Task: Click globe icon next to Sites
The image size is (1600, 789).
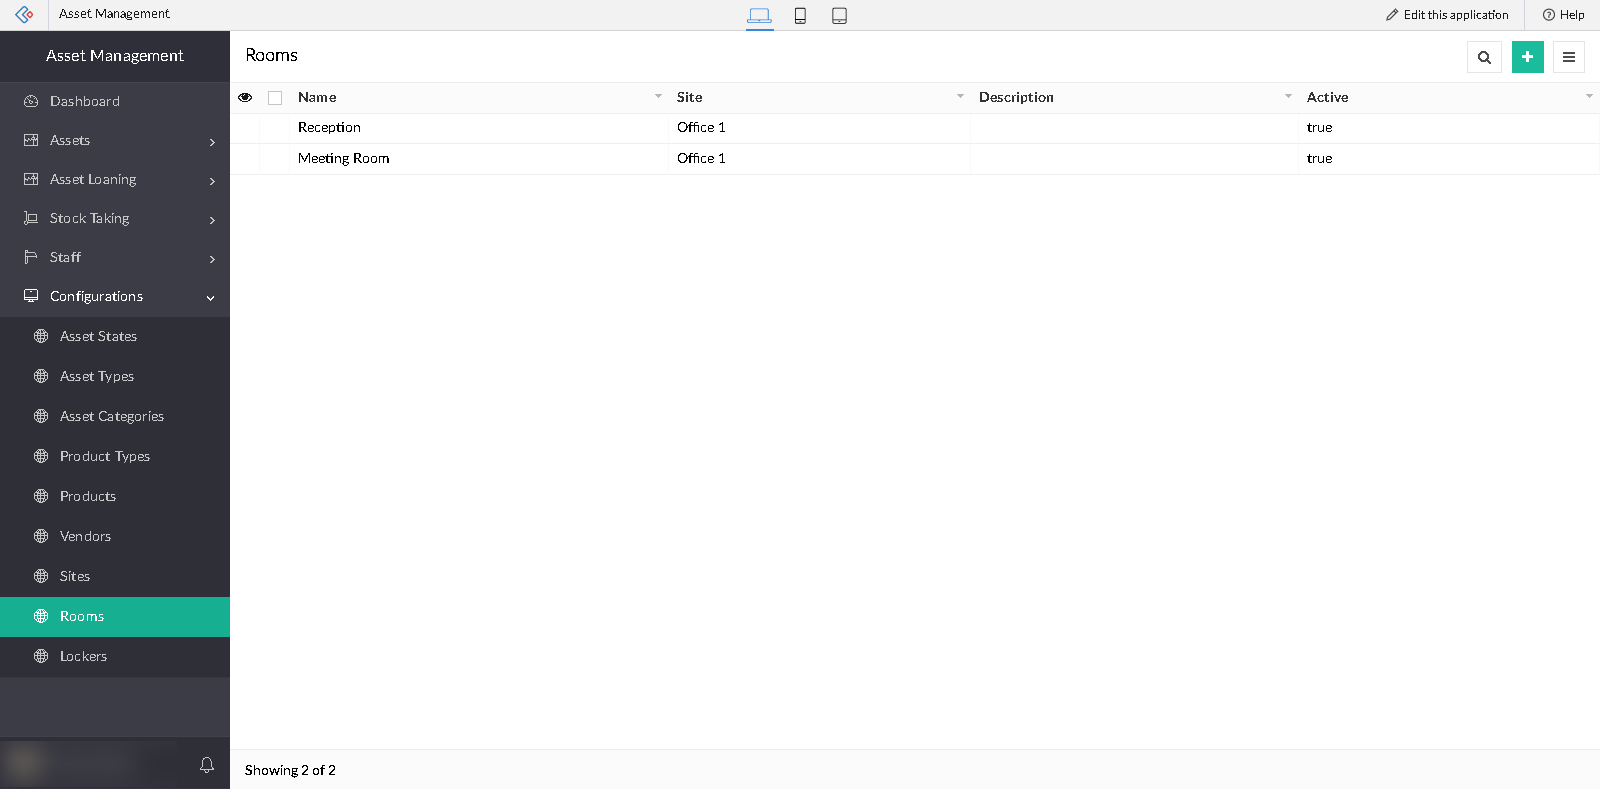Action: 41,576
